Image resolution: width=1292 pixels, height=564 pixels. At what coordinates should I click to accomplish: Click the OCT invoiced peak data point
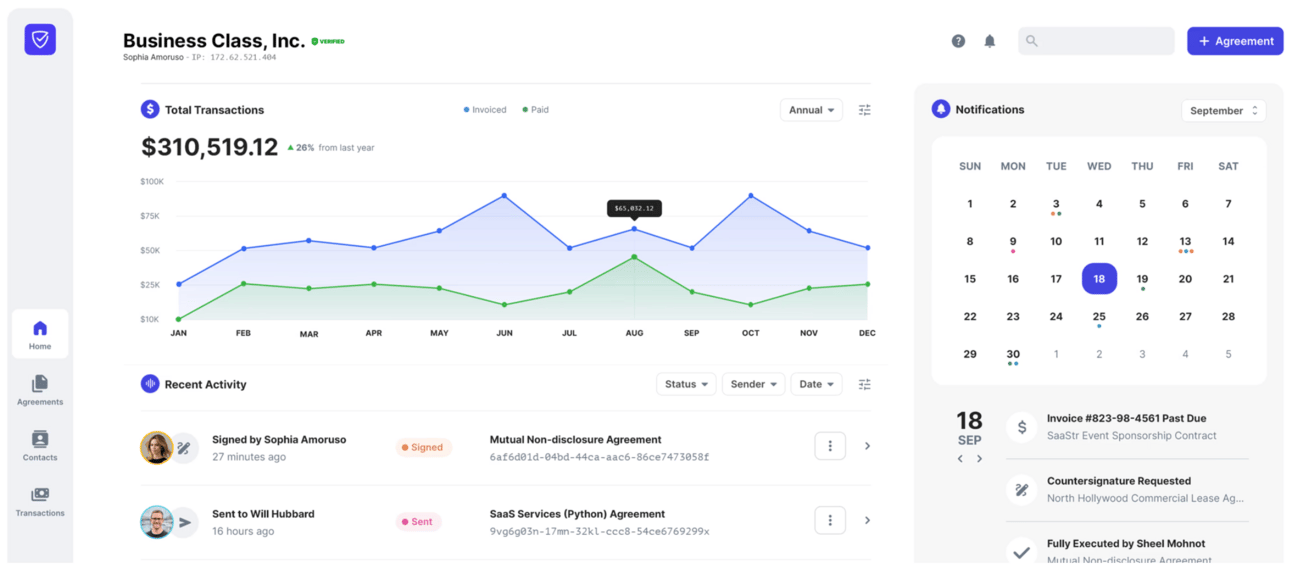pos(751,196)
